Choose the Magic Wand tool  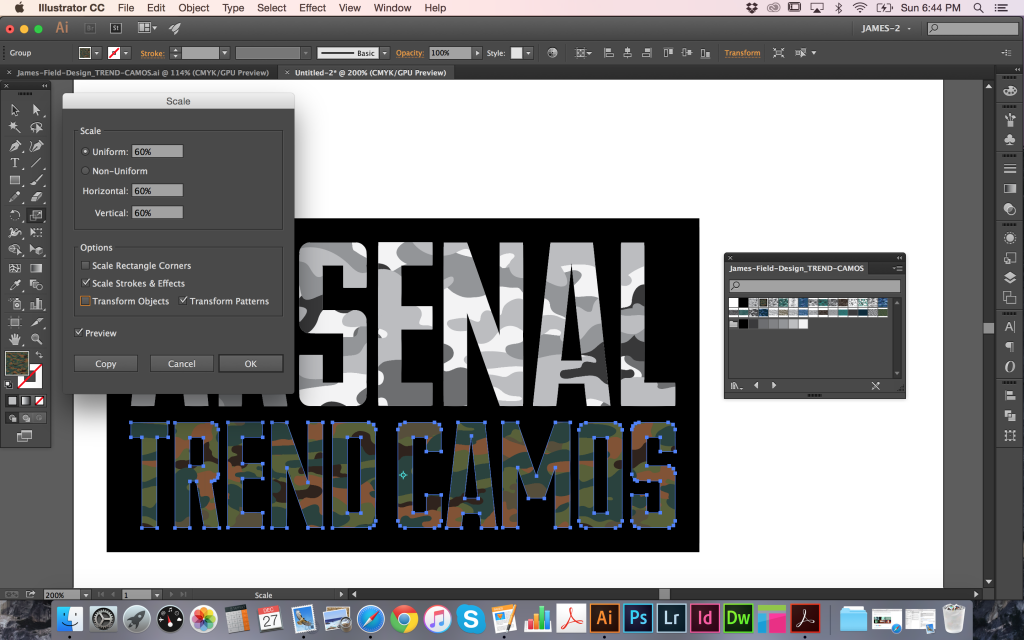point(15,127)
